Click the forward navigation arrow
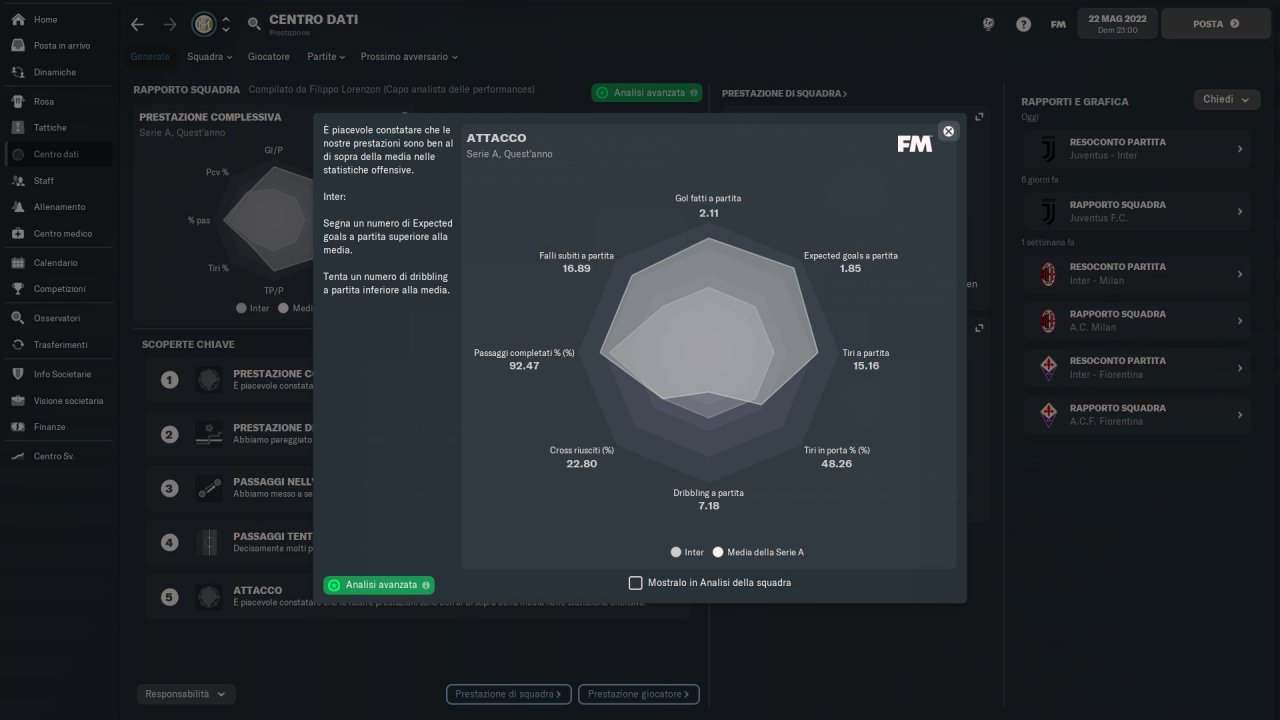The width and height of the screenshot is (1280, 720). (x=170, y=24)
